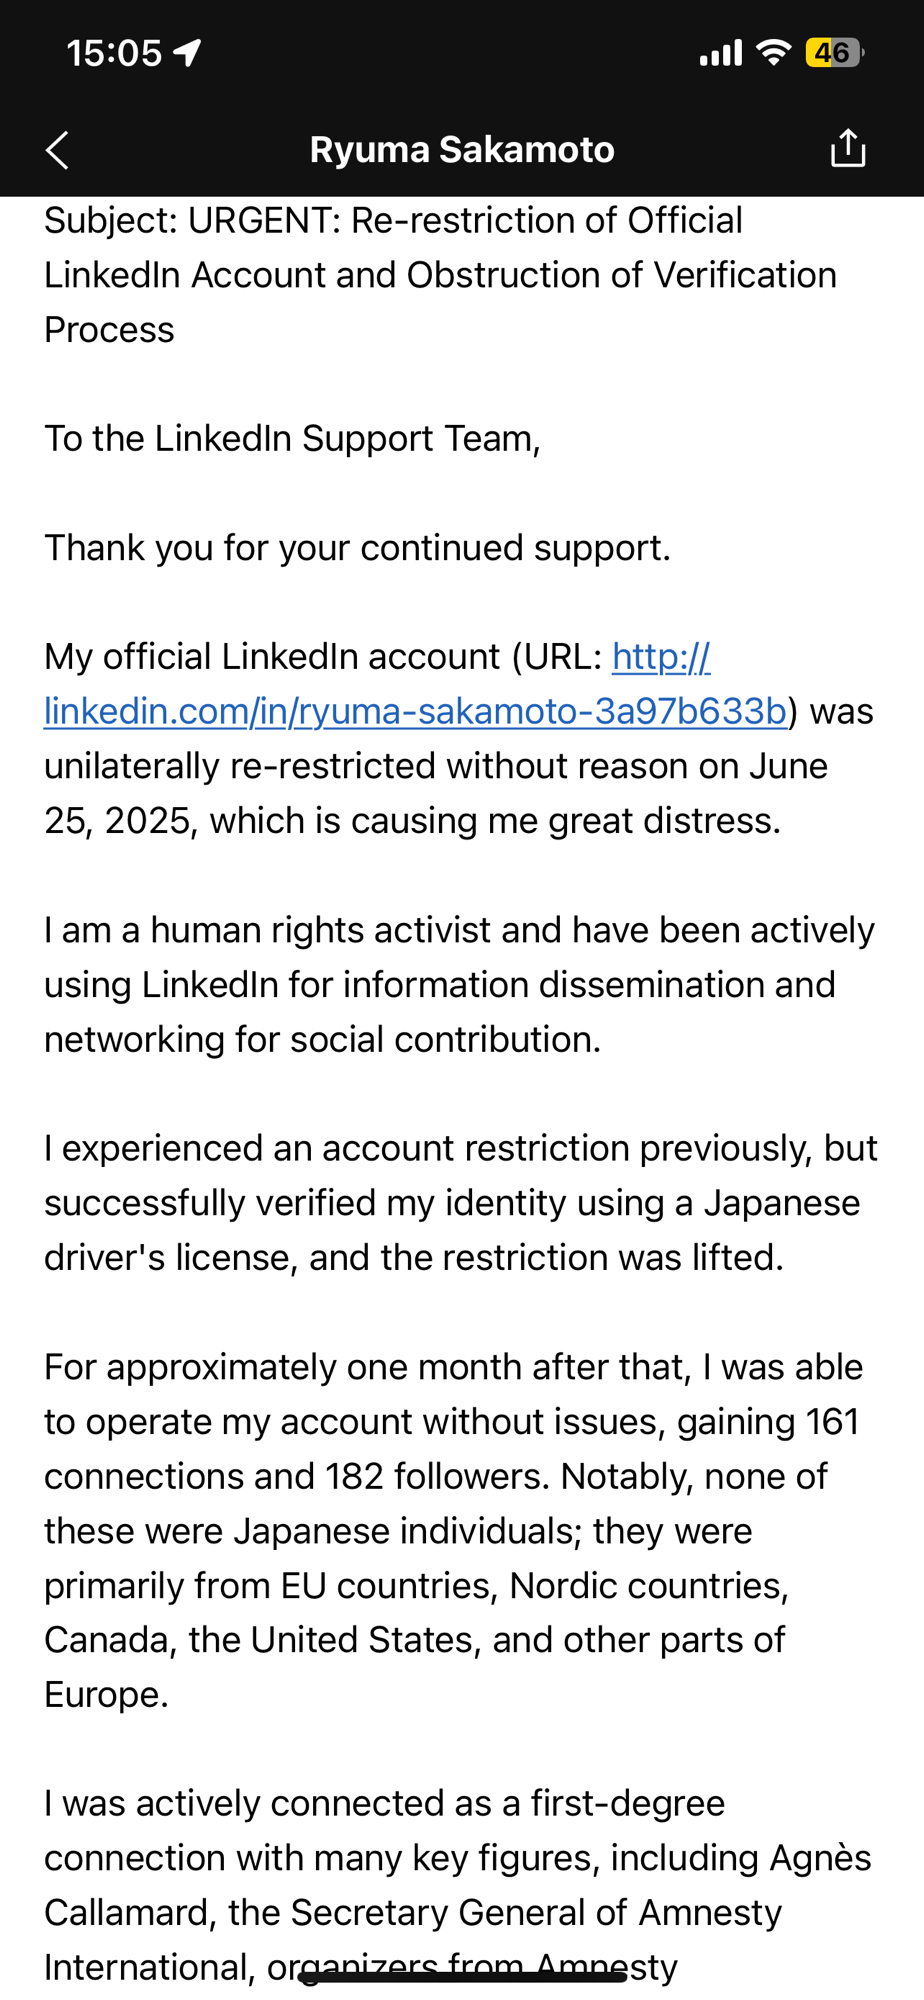Tap the Ryuma Sakamoto title header
Image resolution: width=924 pixels, height=2000 pixels.
[x=461, y=150]
